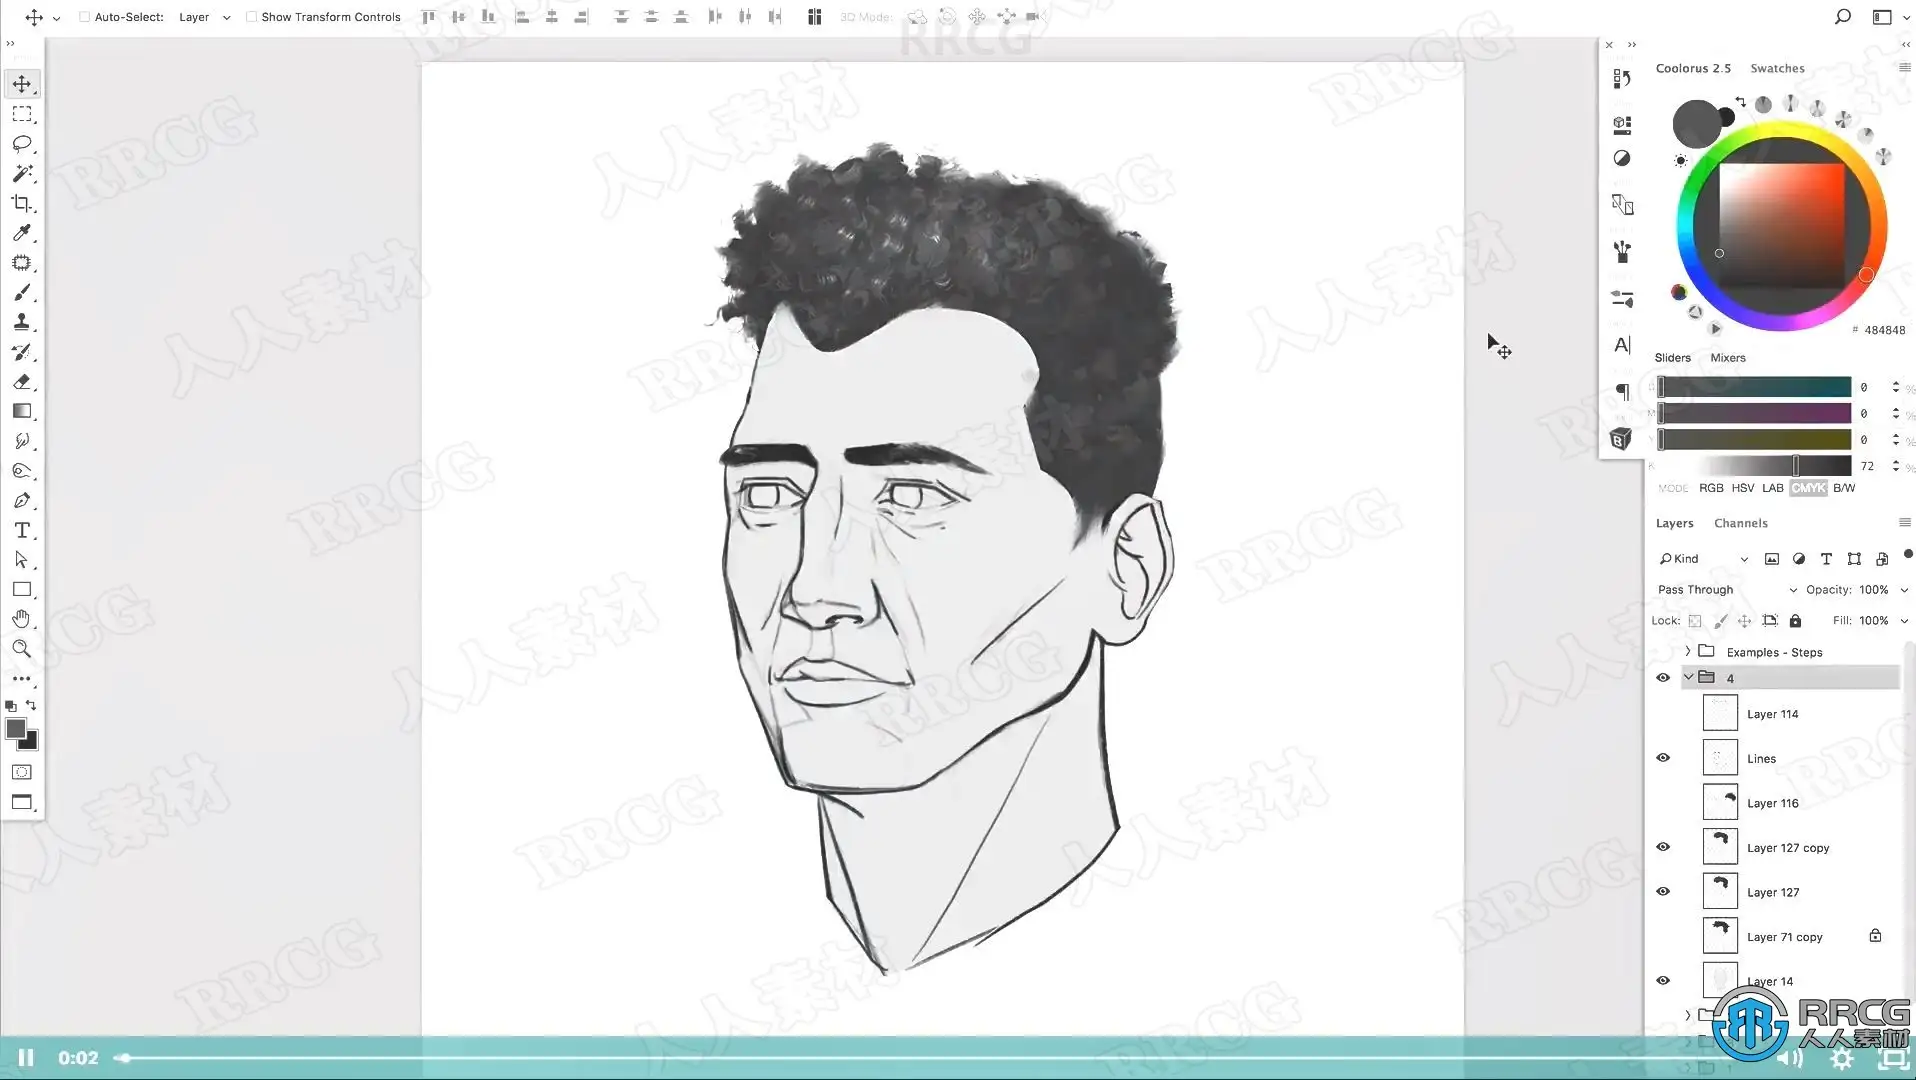Switch to the Swatches tab
This screenshot has height=1080, width=1916.
point(1777,68)
